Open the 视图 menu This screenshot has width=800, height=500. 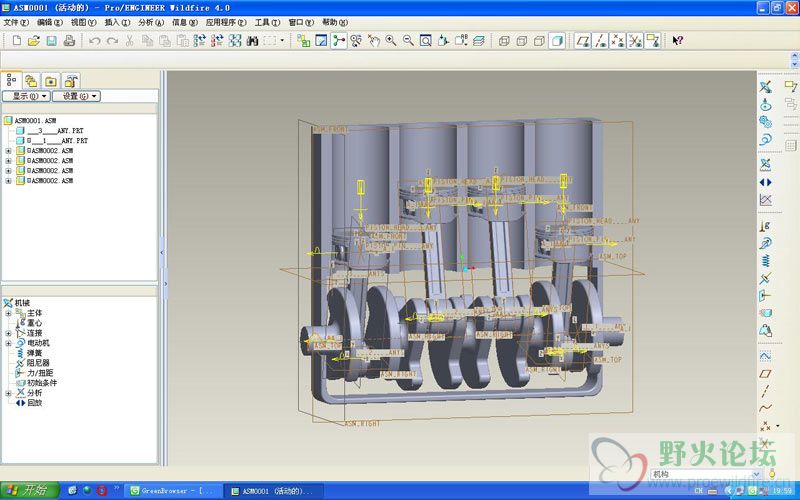[x=83, y=22]
